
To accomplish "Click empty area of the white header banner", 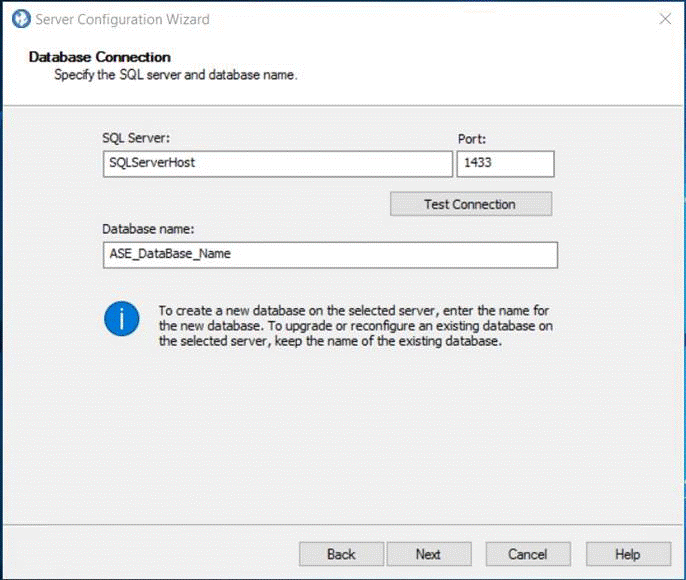I will pyautogui.click(x=500, y=70).
